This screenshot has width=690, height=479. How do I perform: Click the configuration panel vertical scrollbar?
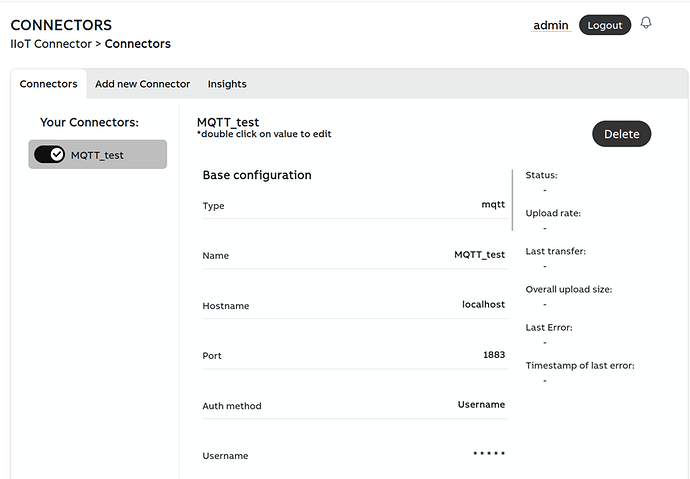point(512,200)
